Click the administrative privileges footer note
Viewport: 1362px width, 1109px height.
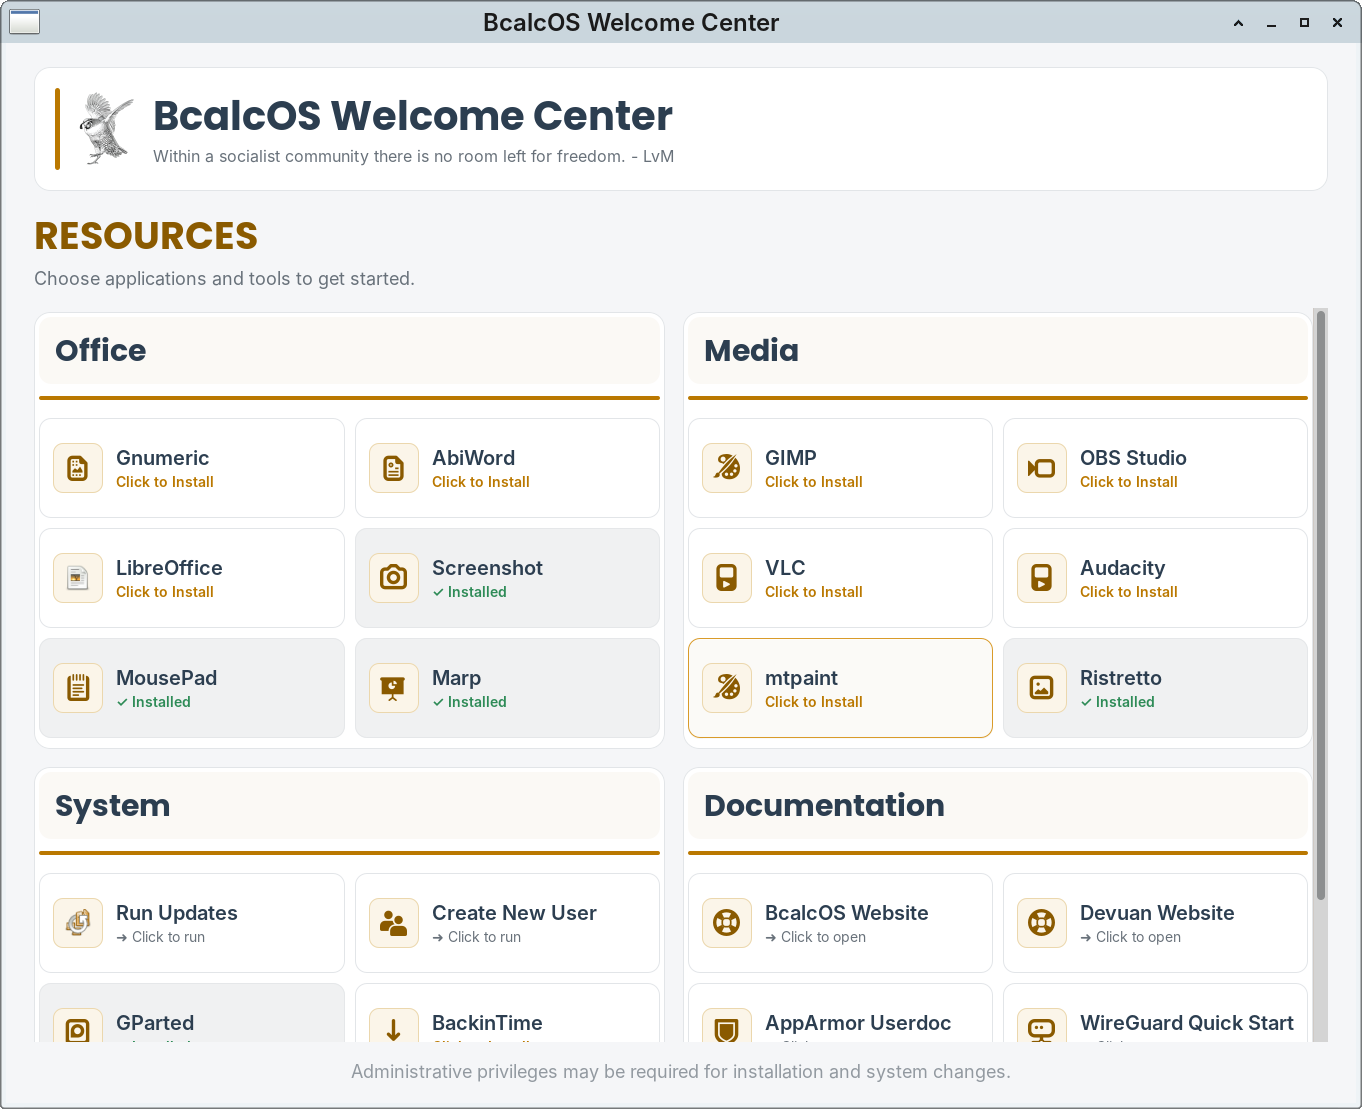click(681, 1072)
